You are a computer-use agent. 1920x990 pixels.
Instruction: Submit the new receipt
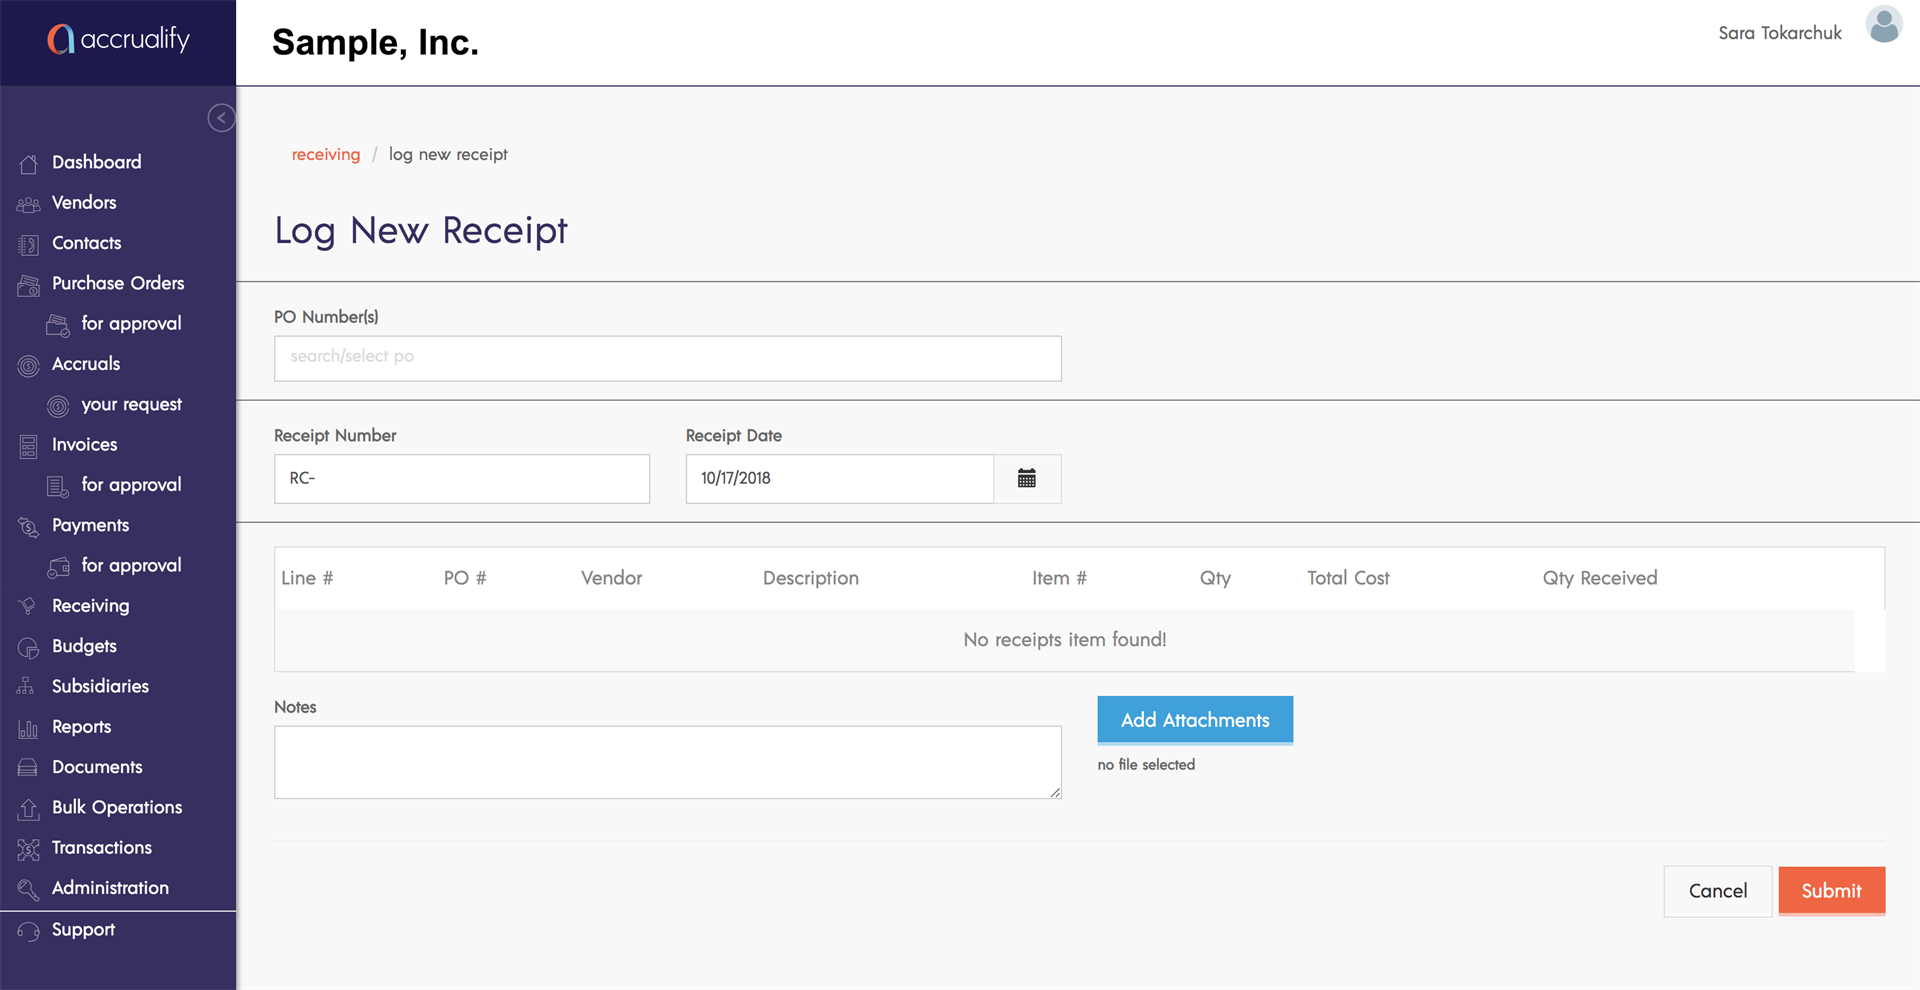point(1832,891)
